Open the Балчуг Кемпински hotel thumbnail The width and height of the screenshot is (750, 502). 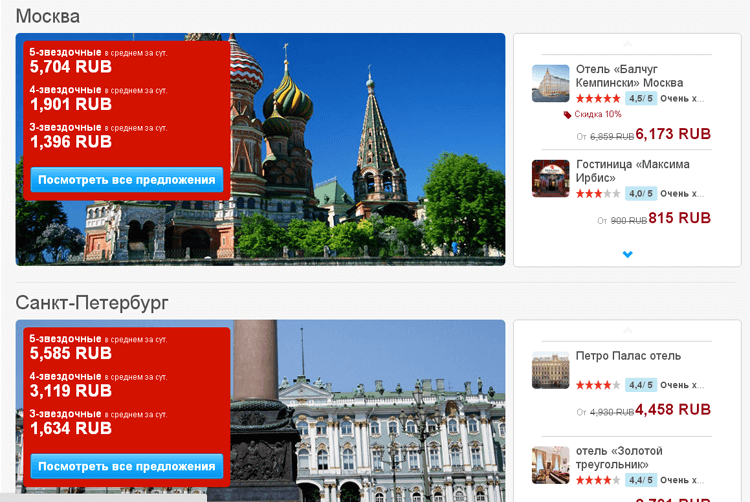(550, 84)
